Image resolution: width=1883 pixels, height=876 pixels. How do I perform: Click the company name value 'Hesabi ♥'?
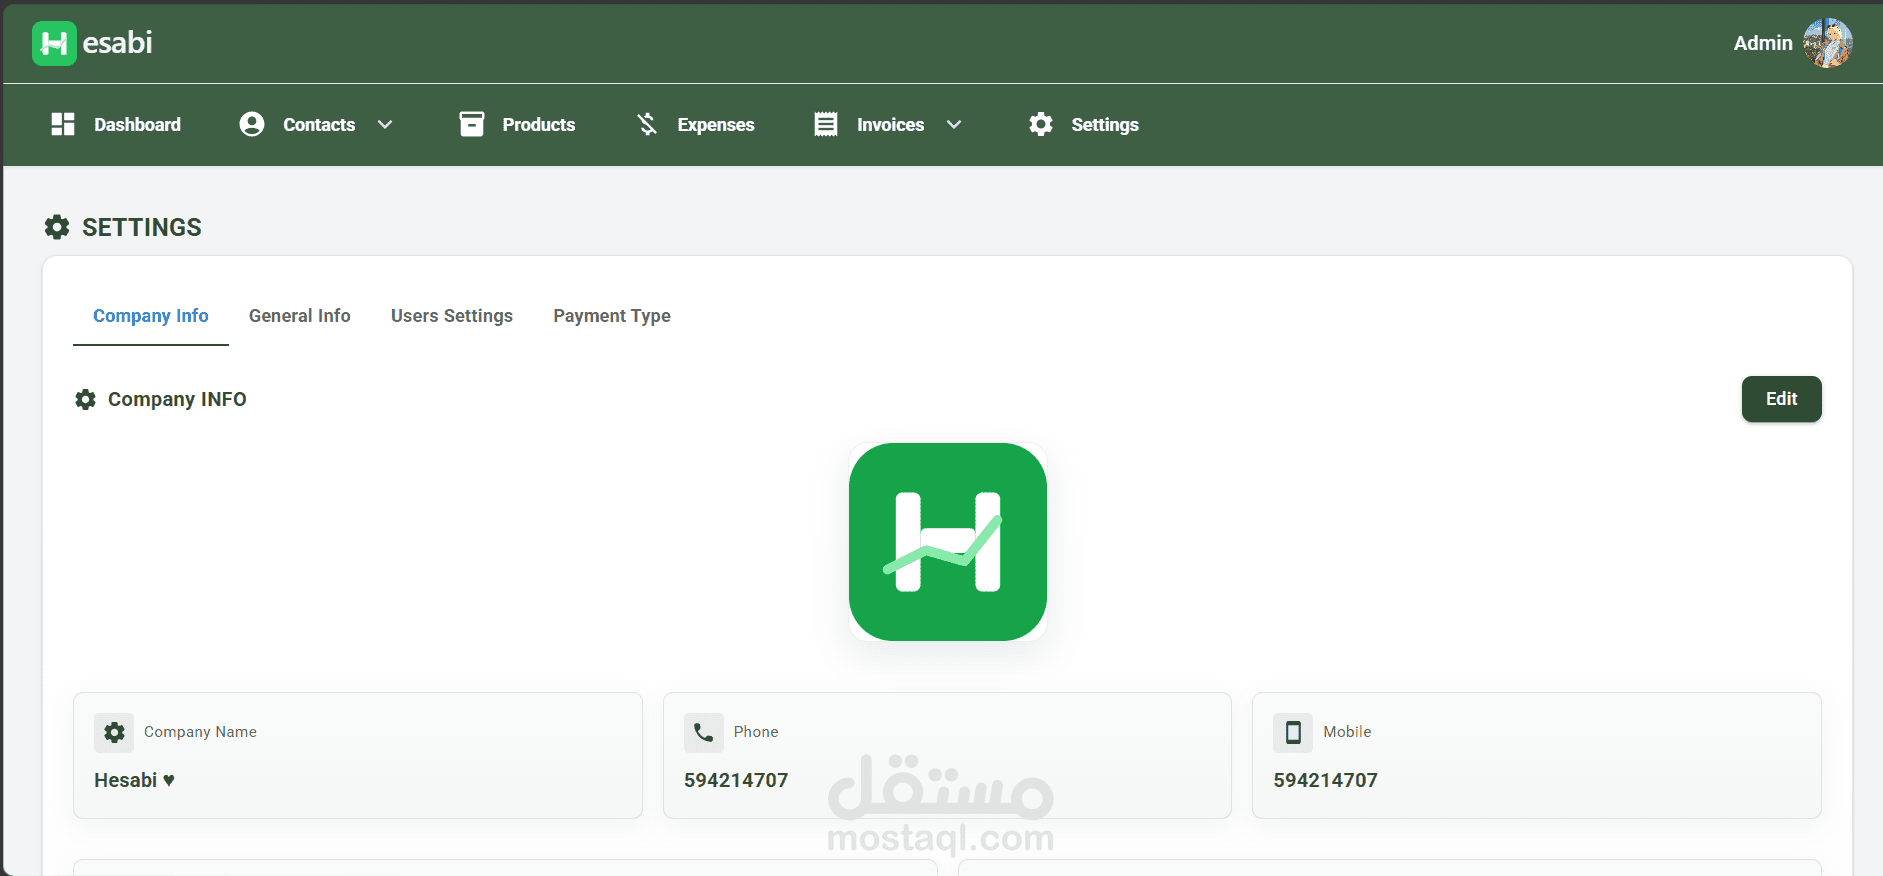134,780
